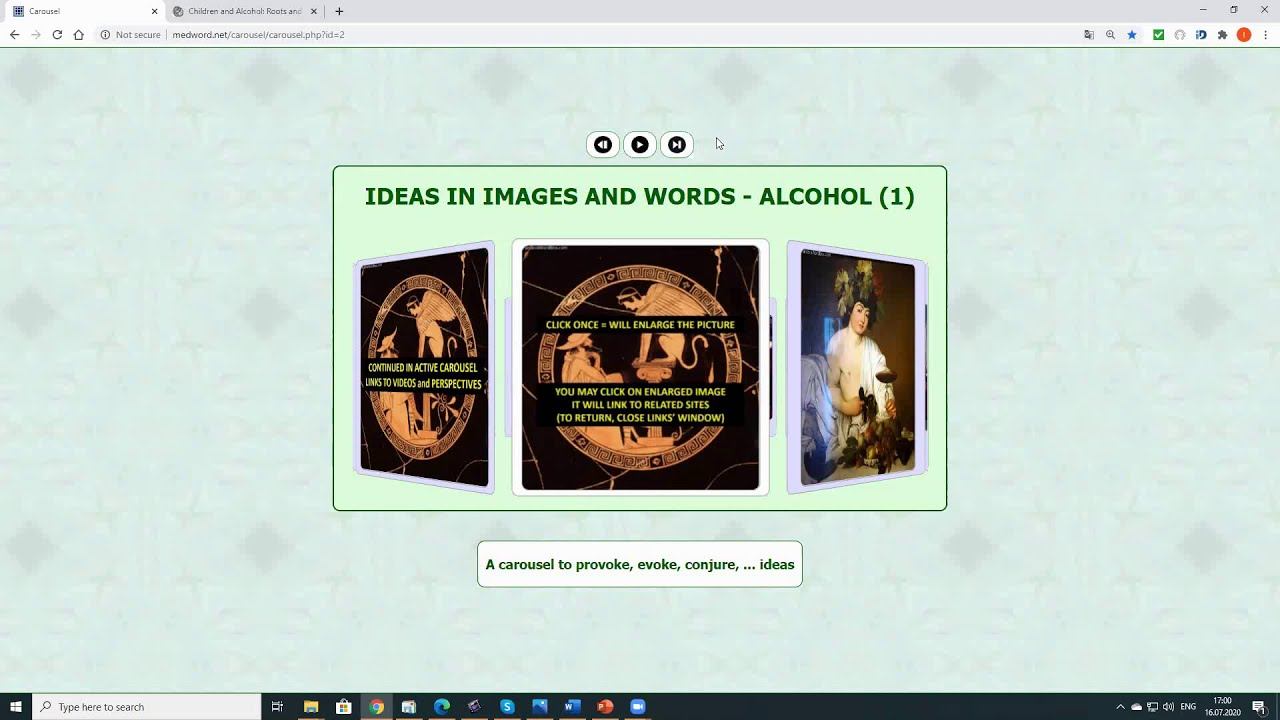
Task: View 'Not secure' site information
Action: click(130, 34)
